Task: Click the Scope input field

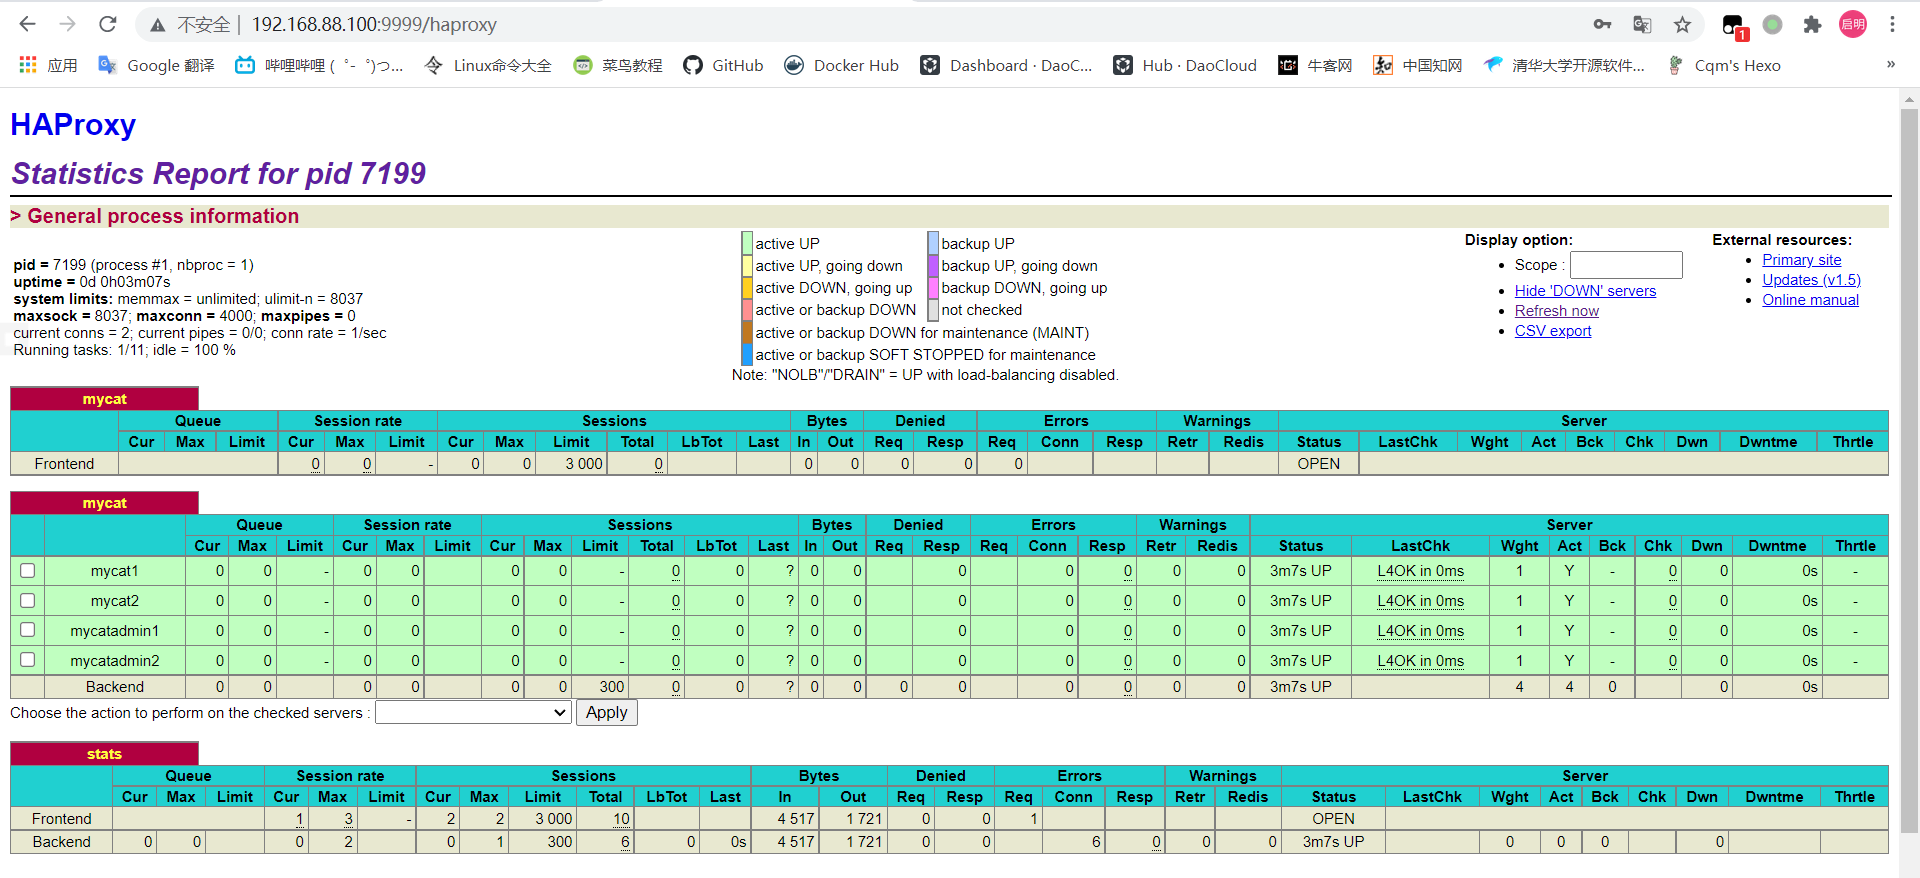Action: click(x=1626, y=265)
